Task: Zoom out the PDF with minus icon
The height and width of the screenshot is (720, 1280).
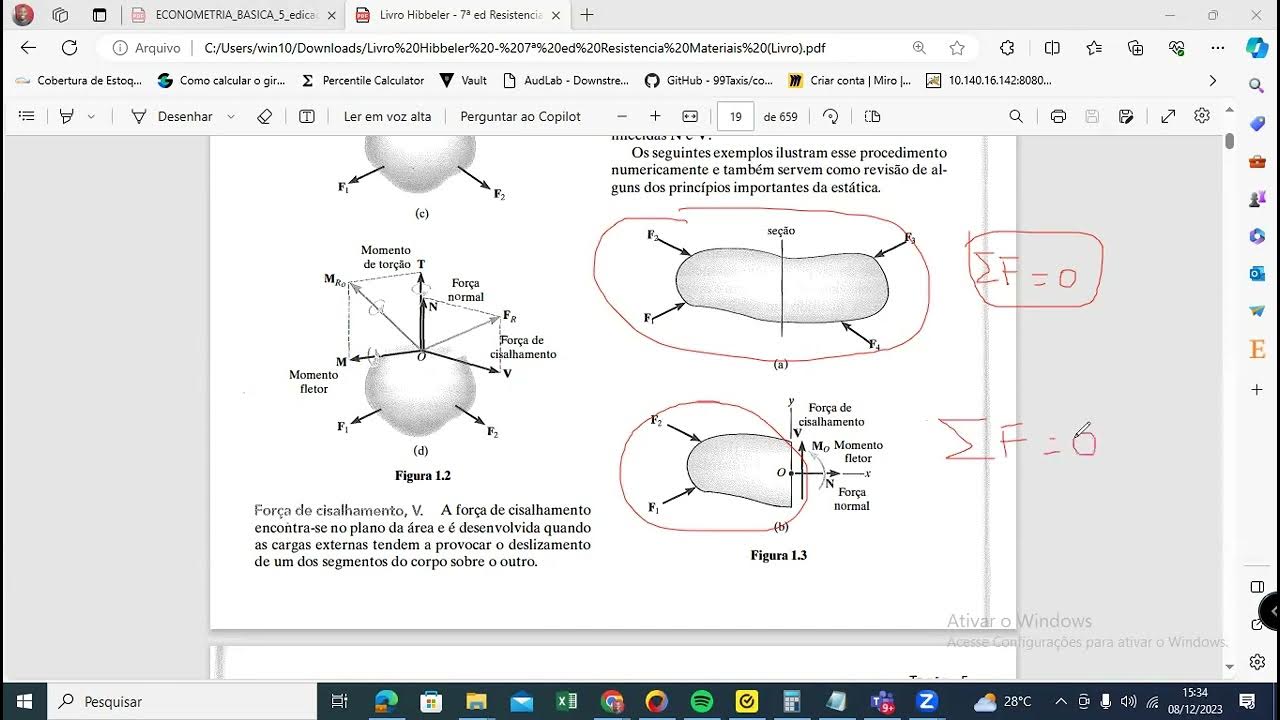Action: (622, 116)
